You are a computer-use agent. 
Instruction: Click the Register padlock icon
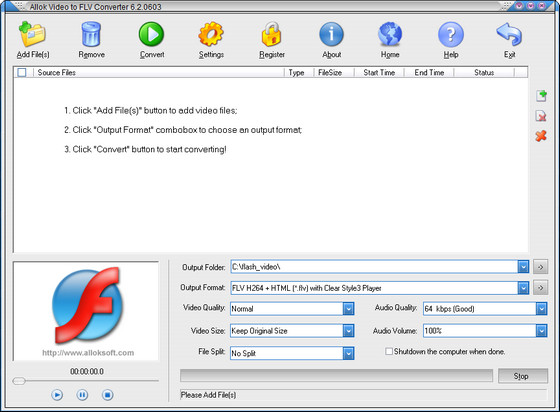(x=271, y=34)
